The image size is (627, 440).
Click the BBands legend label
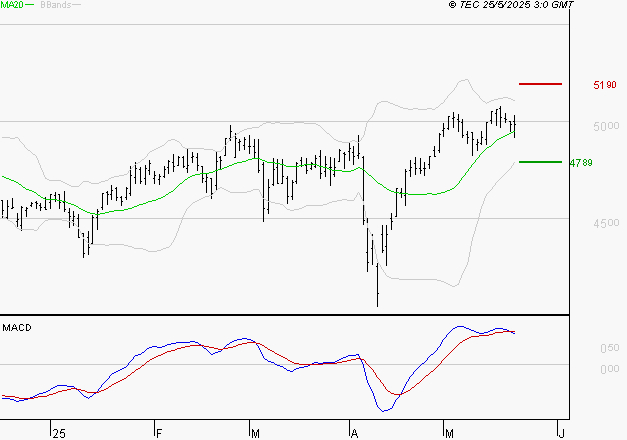(56, 5)
